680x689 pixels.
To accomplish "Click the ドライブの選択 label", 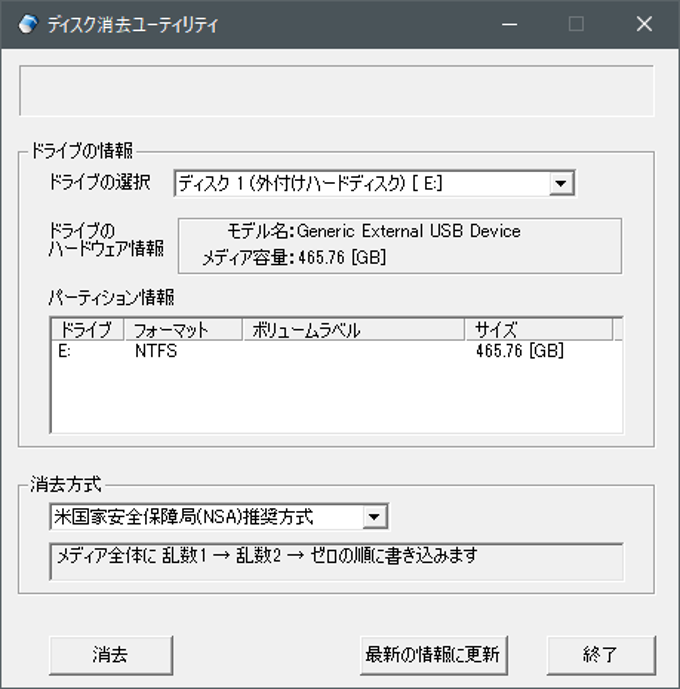I will pos(100,182).
